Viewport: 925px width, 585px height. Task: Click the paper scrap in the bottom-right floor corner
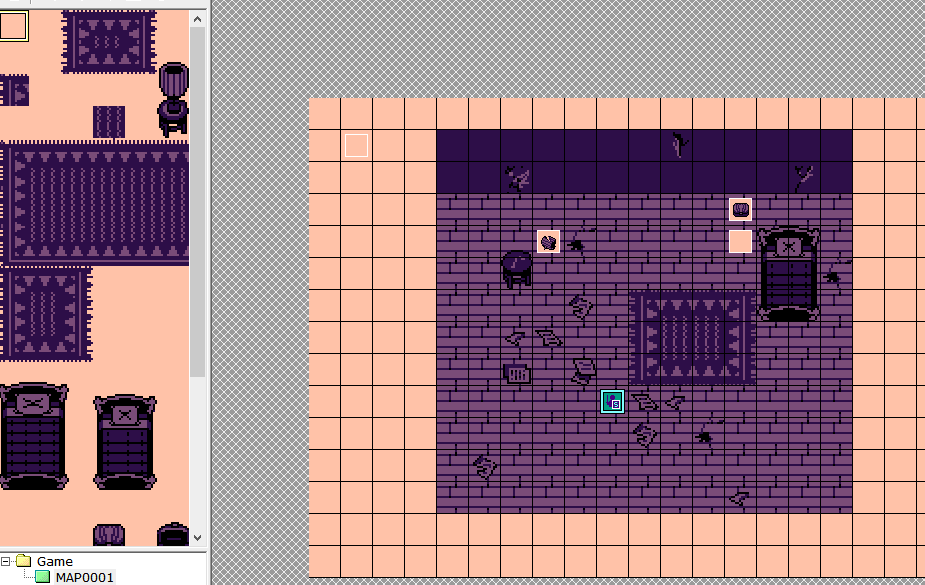coord(739,499)
